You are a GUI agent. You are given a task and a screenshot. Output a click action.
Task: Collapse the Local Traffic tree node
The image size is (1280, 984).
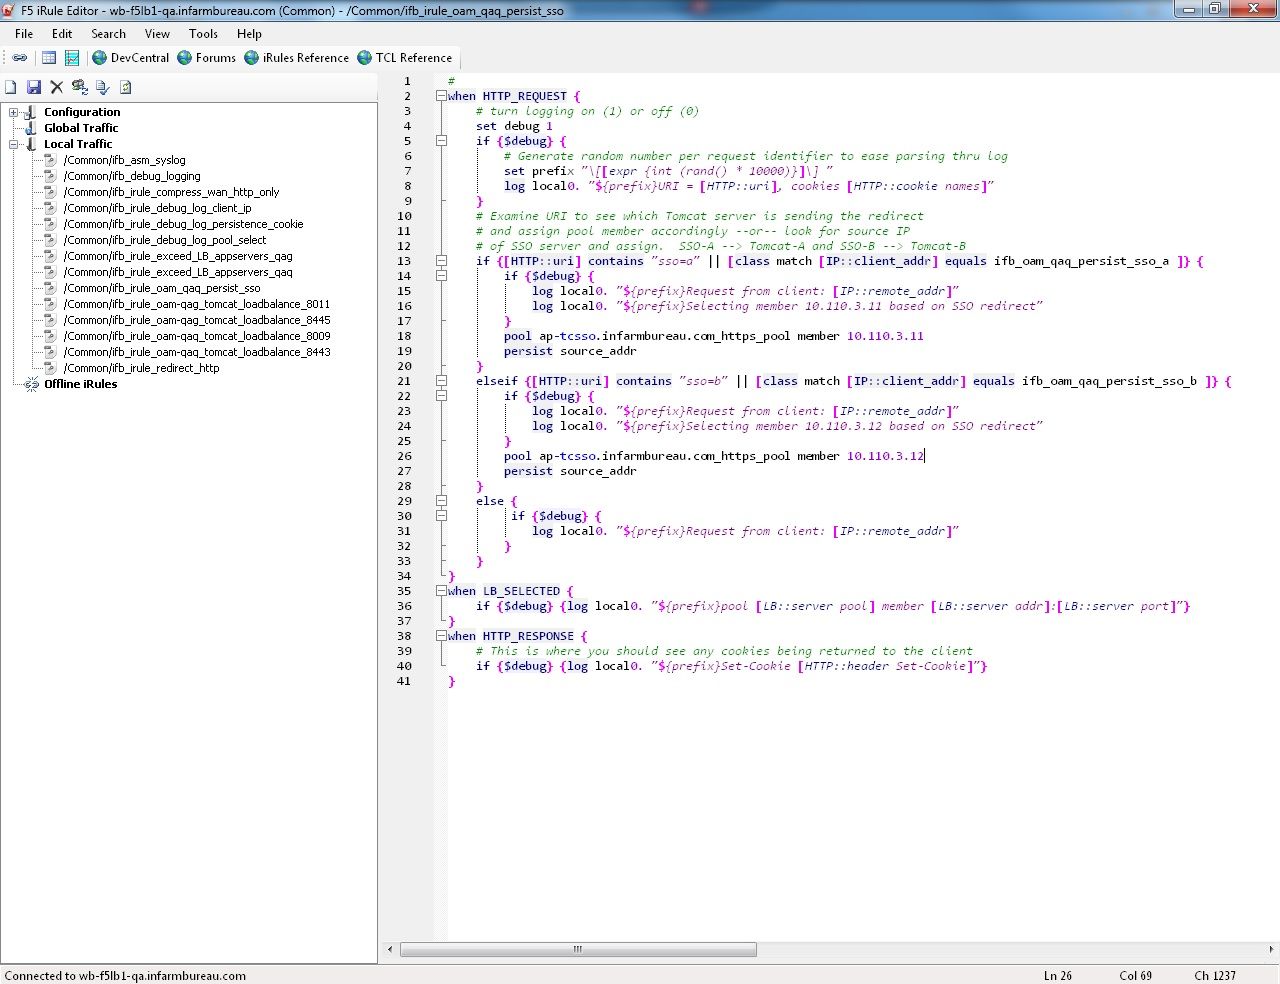pos(14,144)
